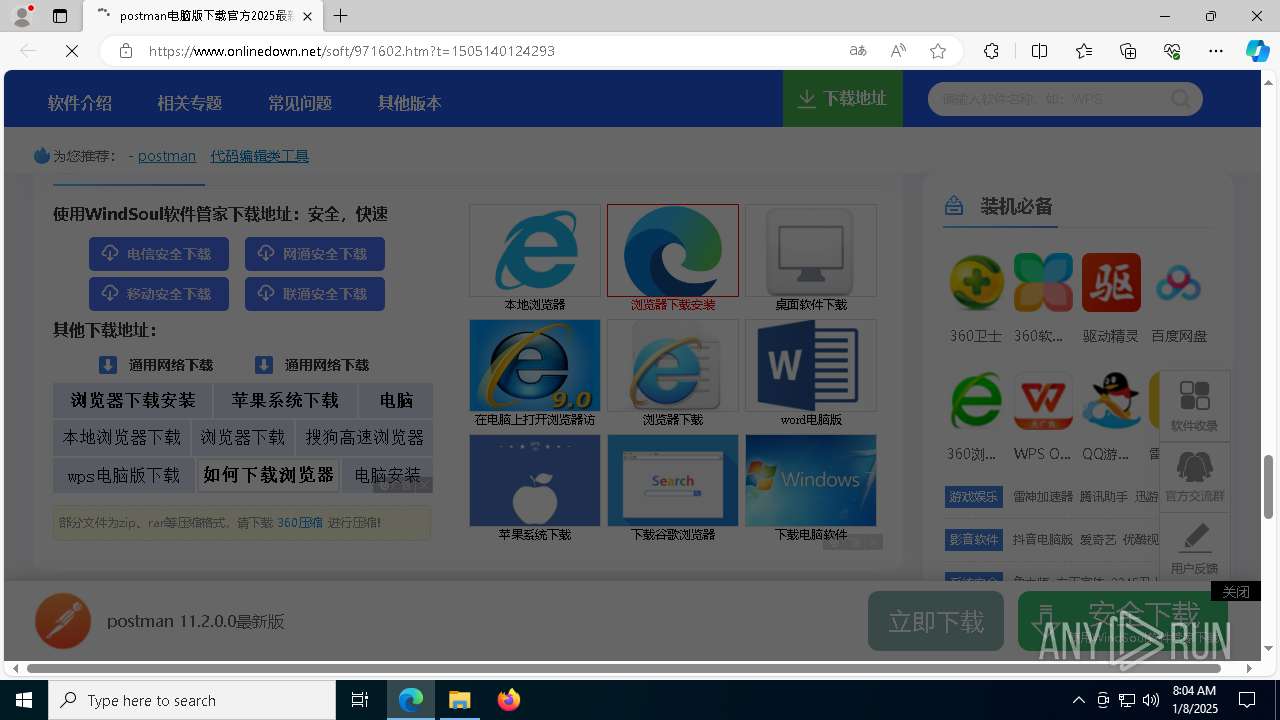This screenshot has width=1280, height=720.
Task: Open the 桌面软件下载 thumbnail
Action: (x=811, y=251)
